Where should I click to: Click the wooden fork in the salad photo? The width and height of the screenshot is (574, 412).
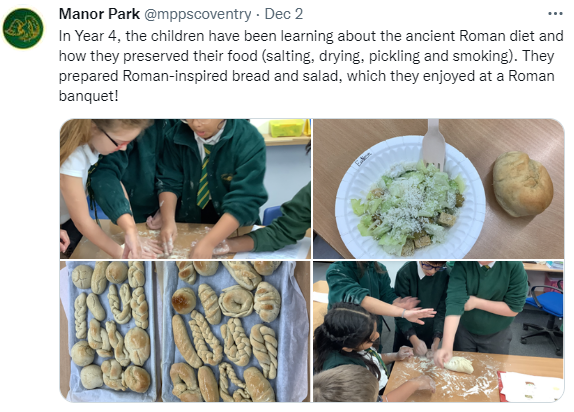433,144
